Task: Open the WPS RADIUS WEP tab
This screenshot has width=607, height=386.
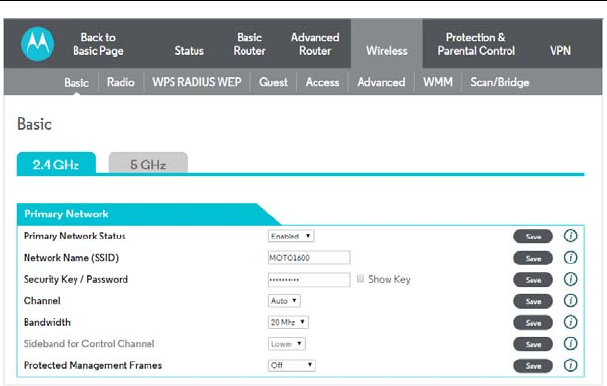Action: [x=197, y=82]
